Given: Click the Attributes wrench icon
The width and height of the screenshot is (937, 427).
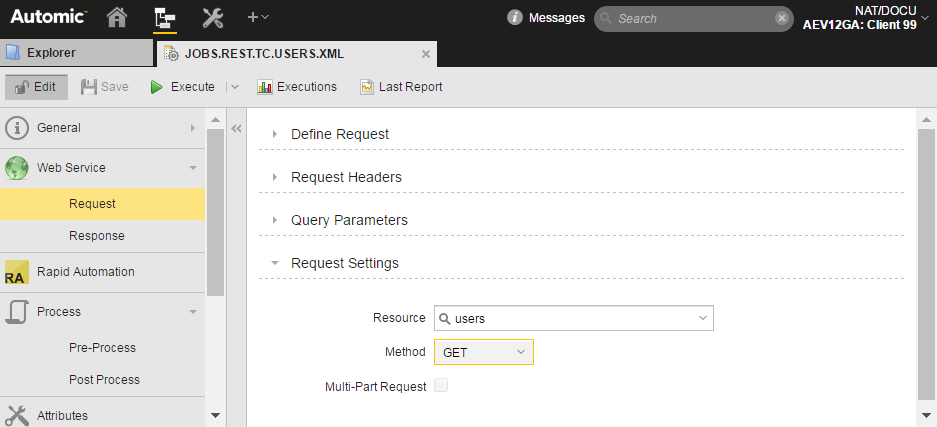Looking at the screenshot, I should tap(17, 416).
